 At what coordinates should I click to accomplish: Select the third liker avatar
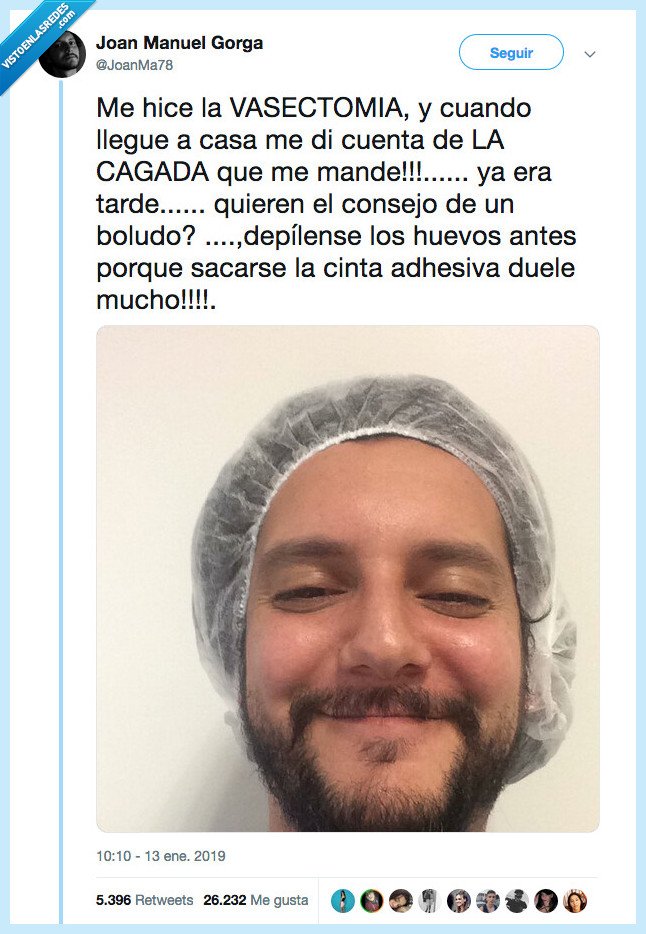[x=401, y=901]
